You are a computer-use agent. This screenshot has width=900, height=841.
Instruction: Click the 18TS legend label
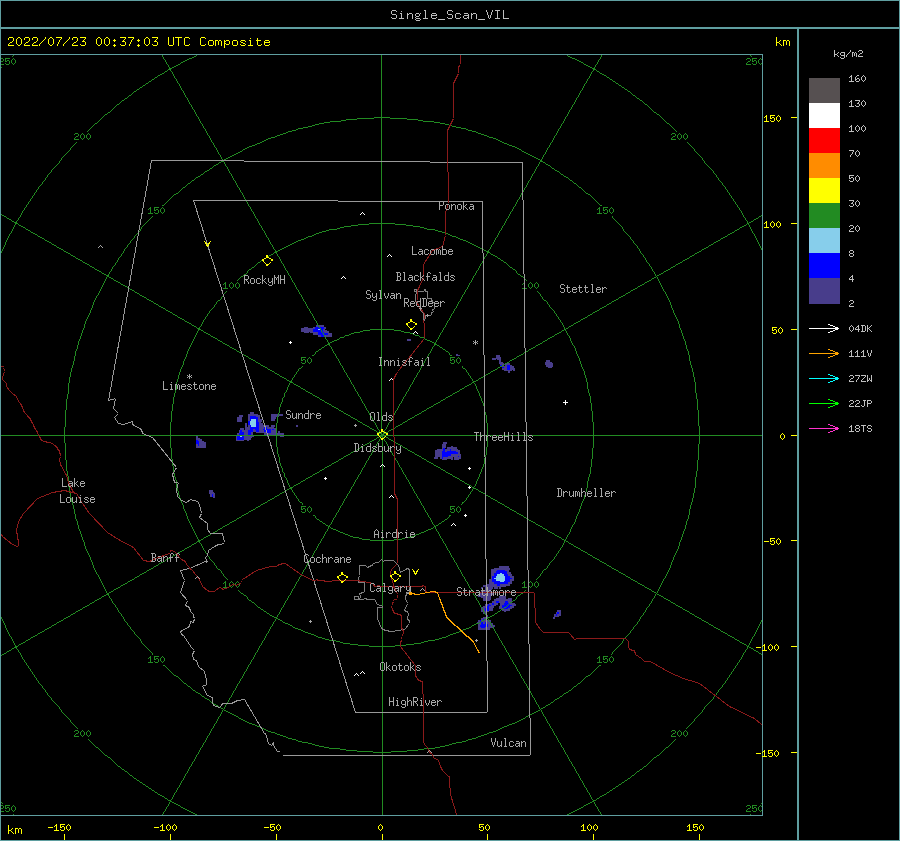point(860,428)
